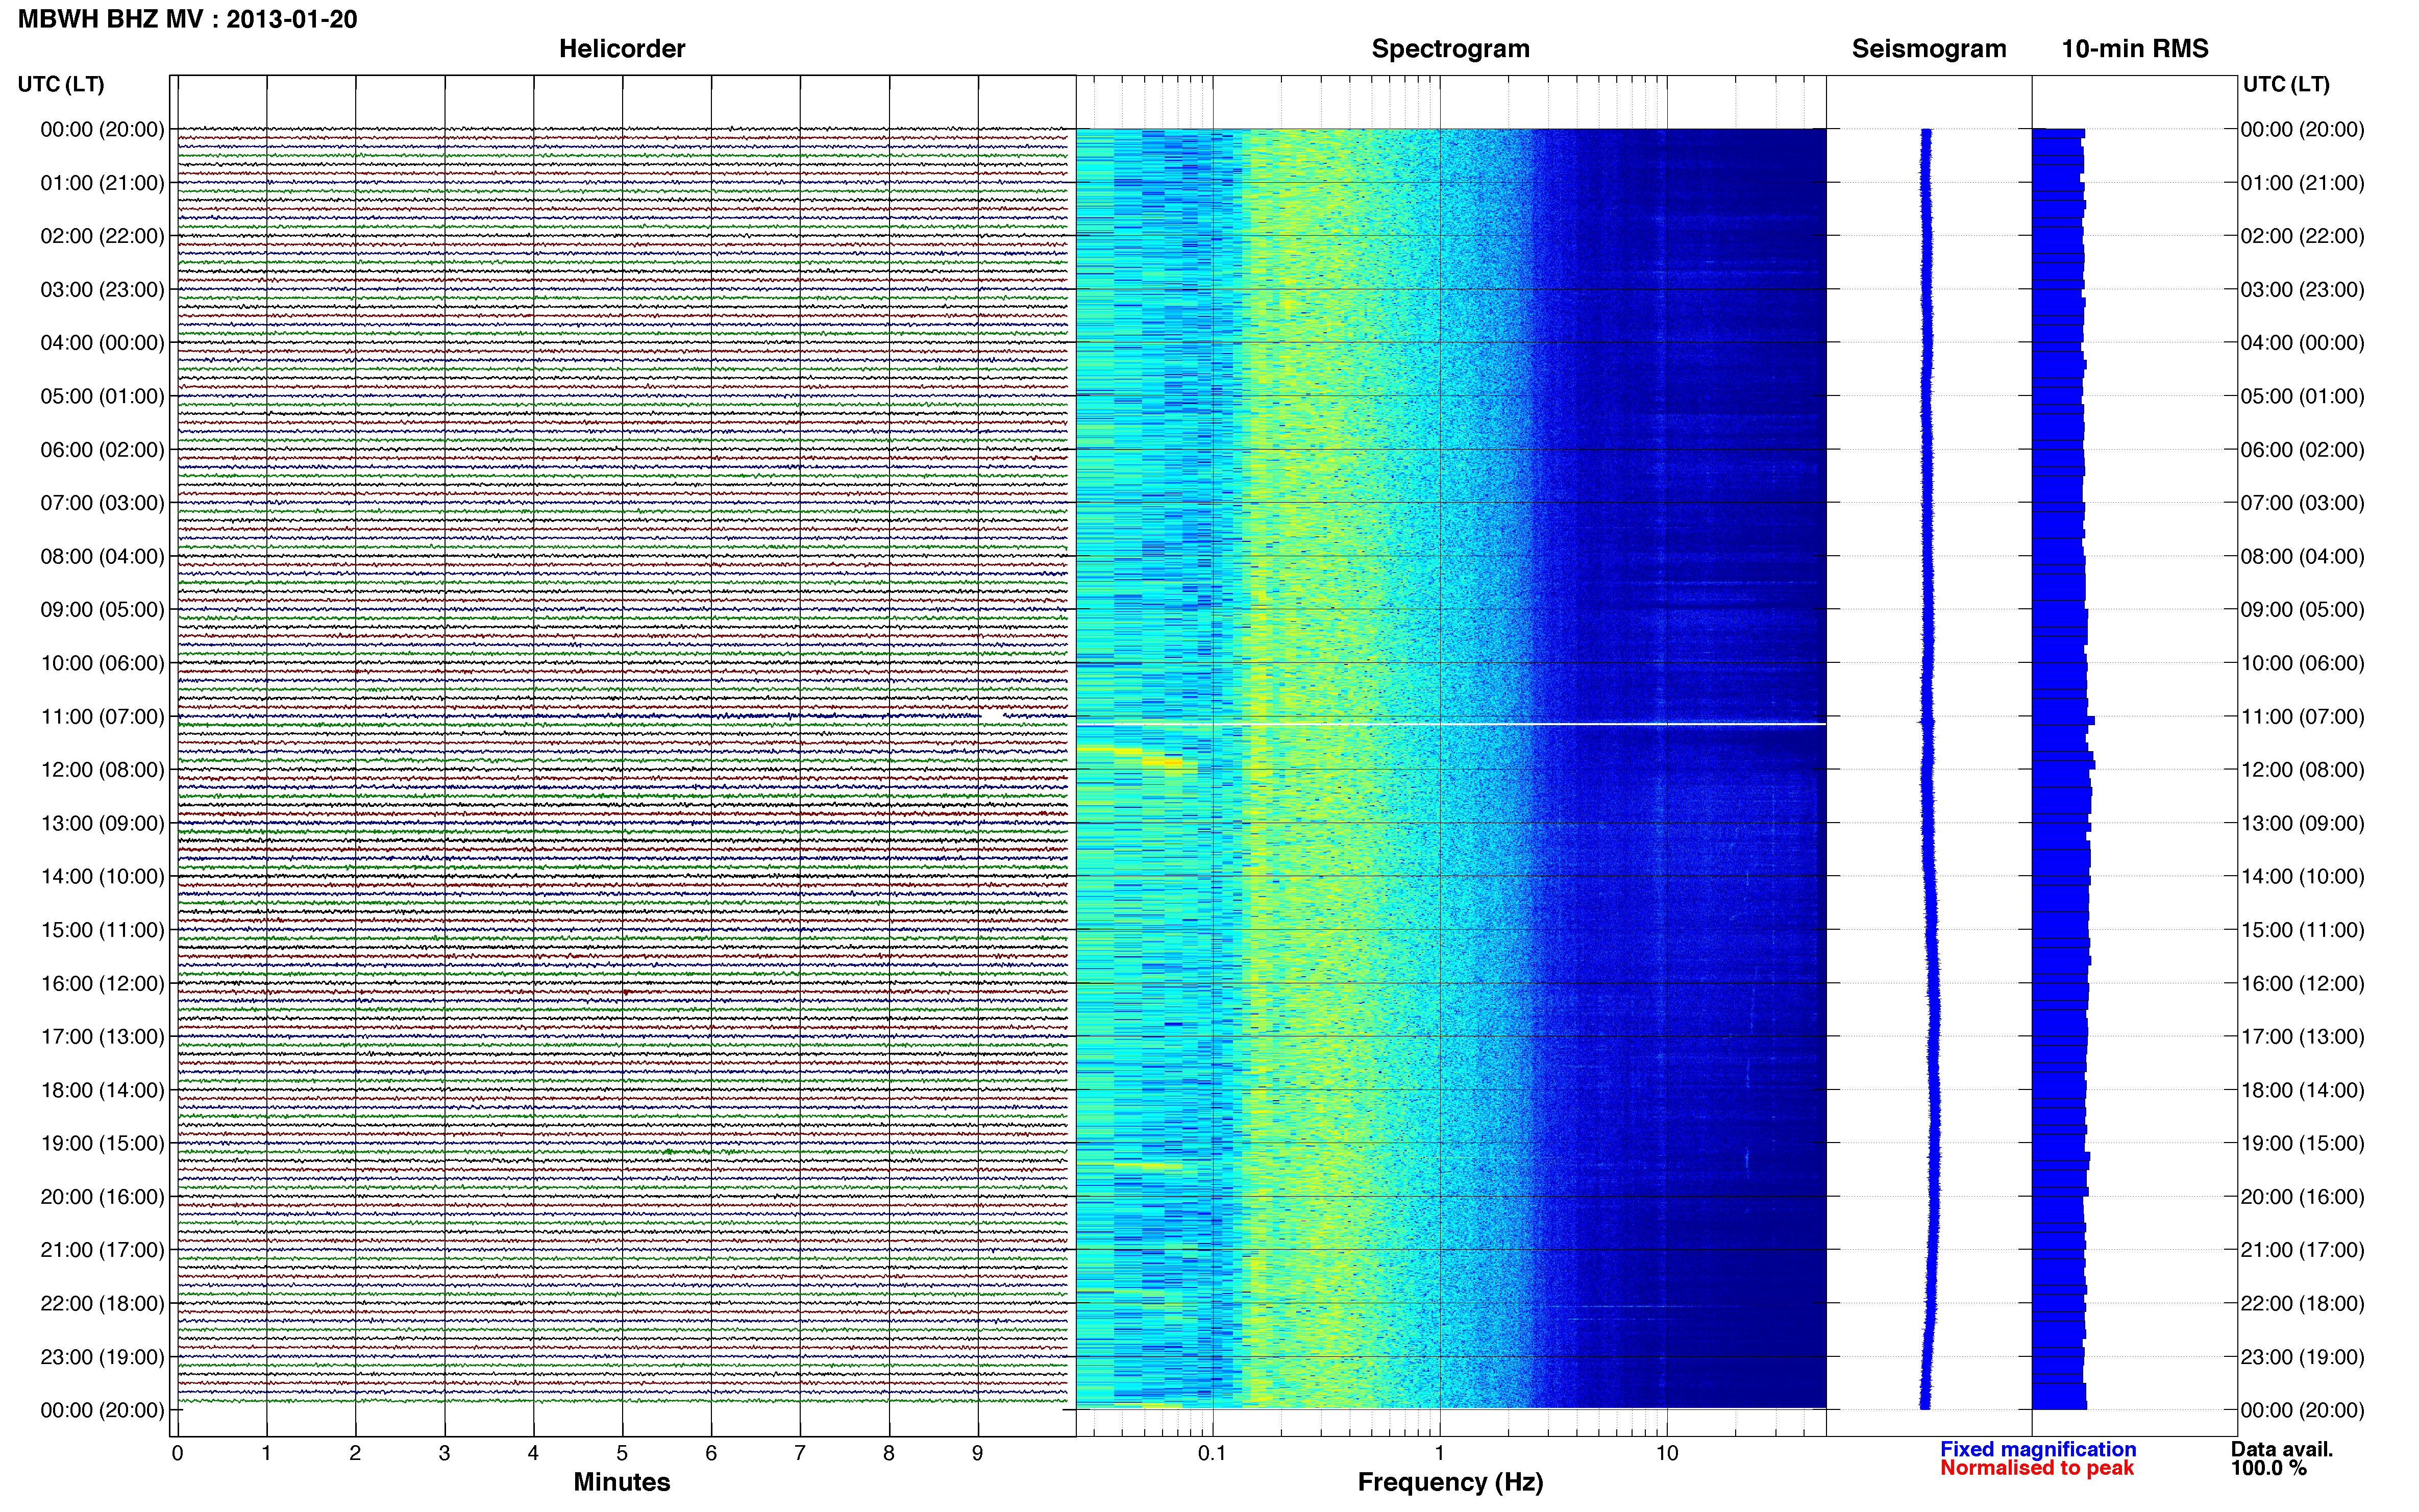
Task: Click 20:00 (16:00) beside the RMS panel
Action: 2302,1197
